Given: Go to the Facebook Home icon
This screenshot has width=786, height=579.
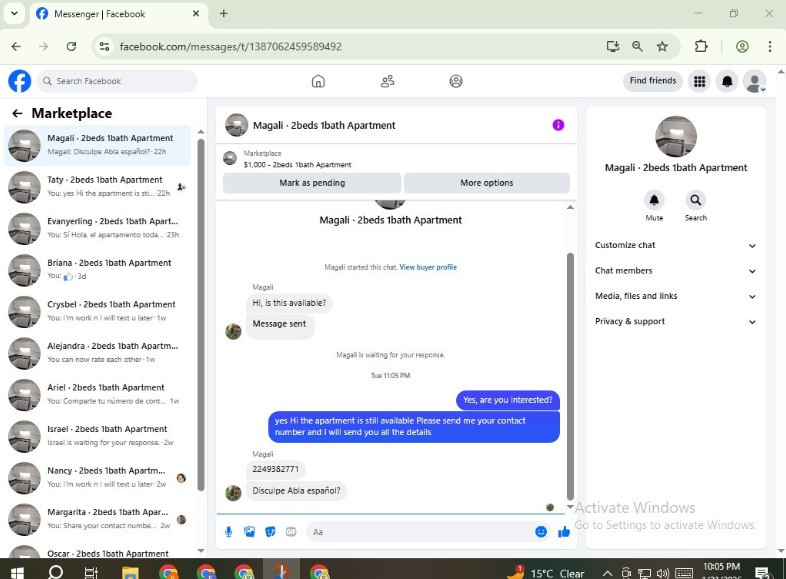Looking at the screenshot, I should point(318,81).
